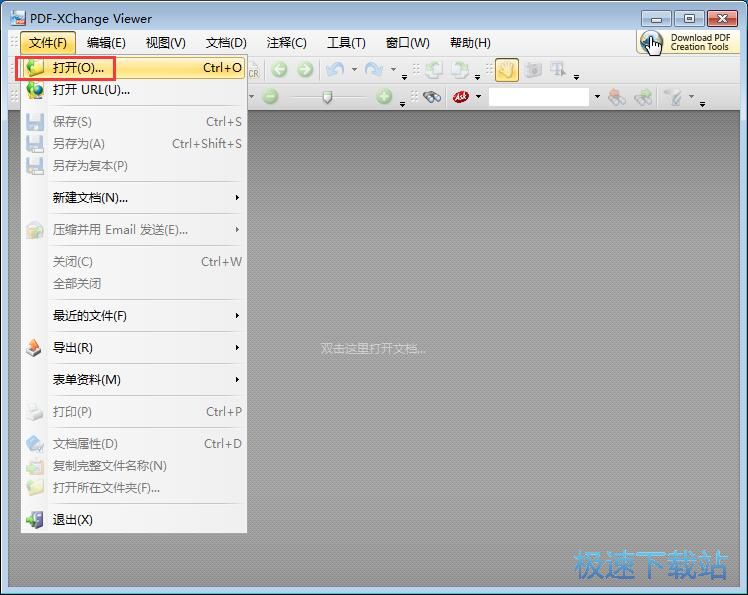Open the search field history dropdown

[597, 97]
